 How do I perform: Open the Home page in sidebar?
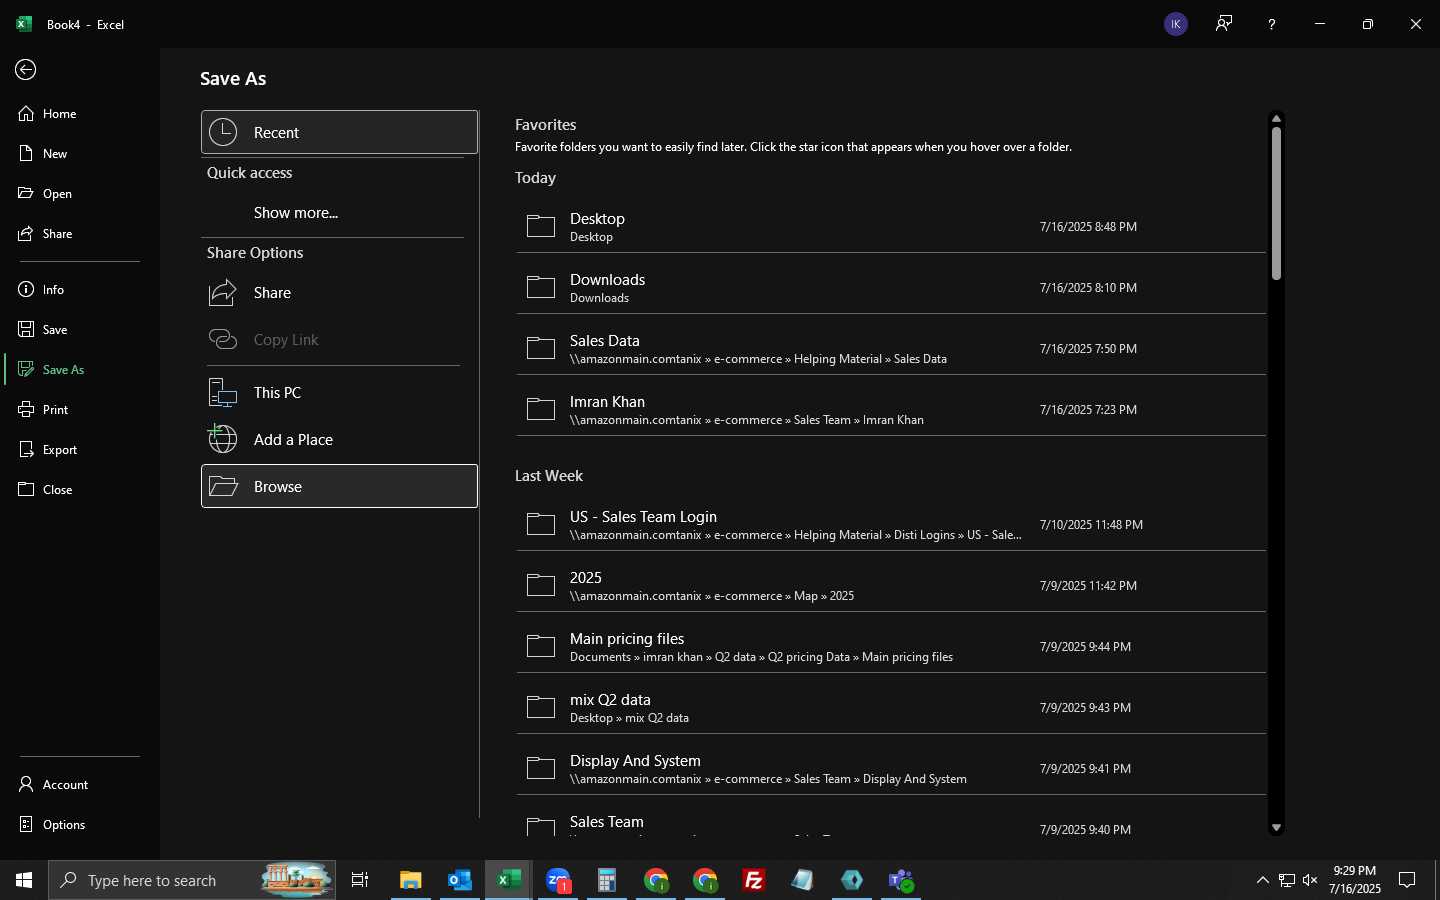[x=80, y=114]
